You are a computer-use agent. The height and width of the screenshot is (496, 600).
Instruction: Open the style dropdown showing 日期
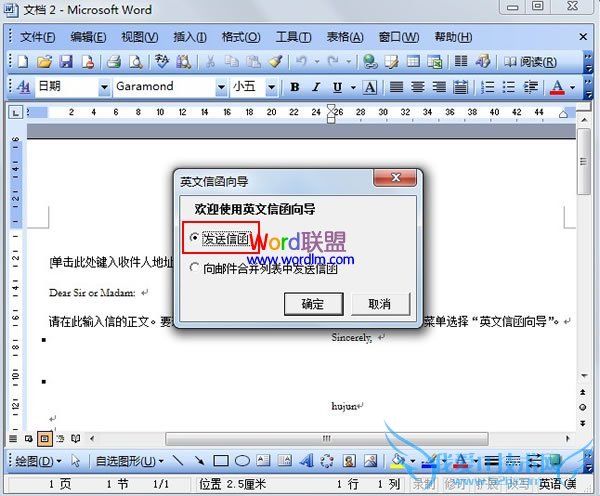(x=104, y=87)
